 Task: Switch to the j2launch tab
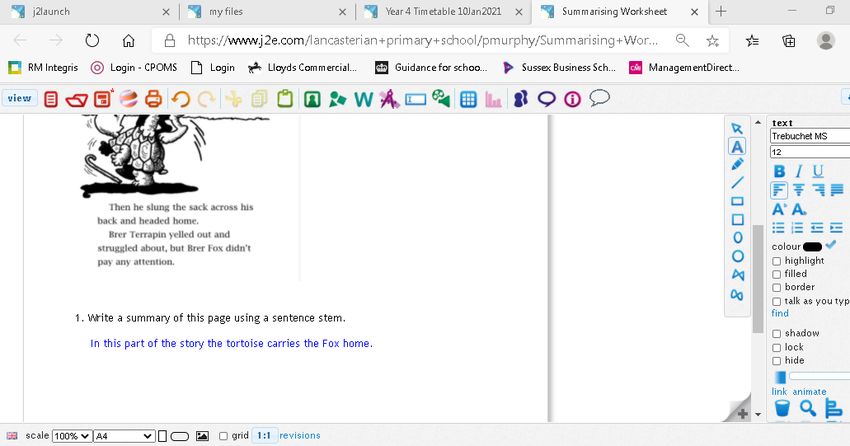pos(89,11)
